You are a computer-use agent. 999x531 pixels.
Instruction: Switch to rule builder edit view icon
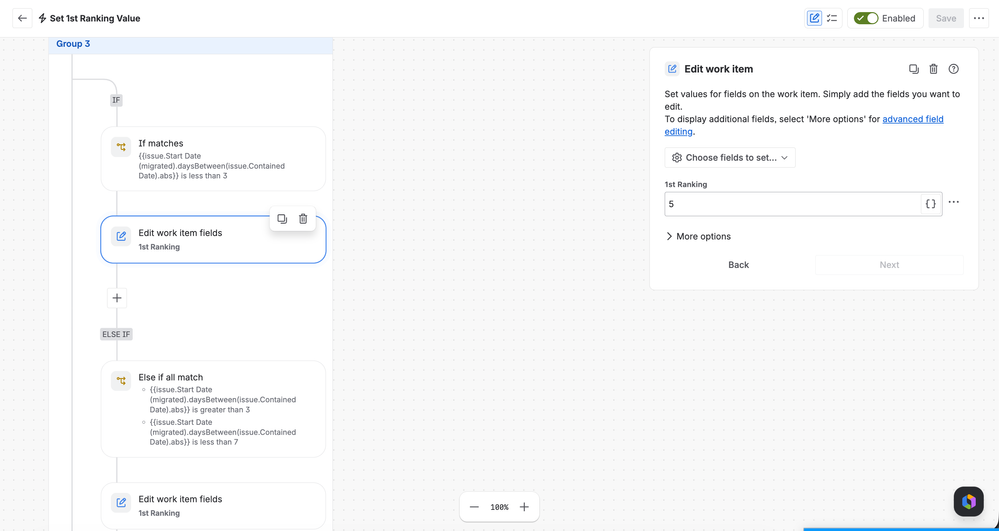coord(814,18)
